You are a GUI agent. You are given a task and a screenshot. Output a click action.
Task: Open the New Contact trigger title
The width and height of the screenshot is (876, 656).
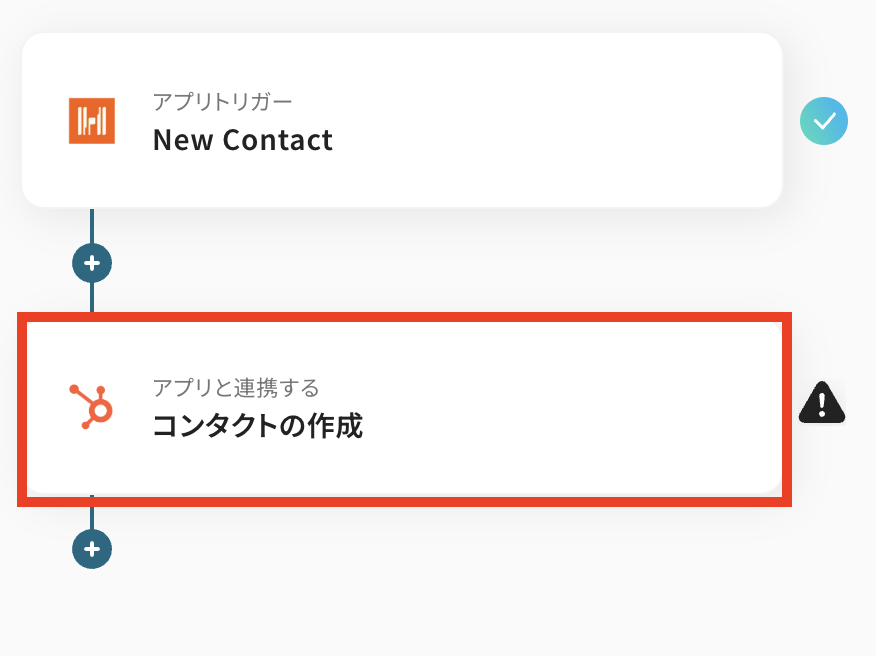pos(242,140)
